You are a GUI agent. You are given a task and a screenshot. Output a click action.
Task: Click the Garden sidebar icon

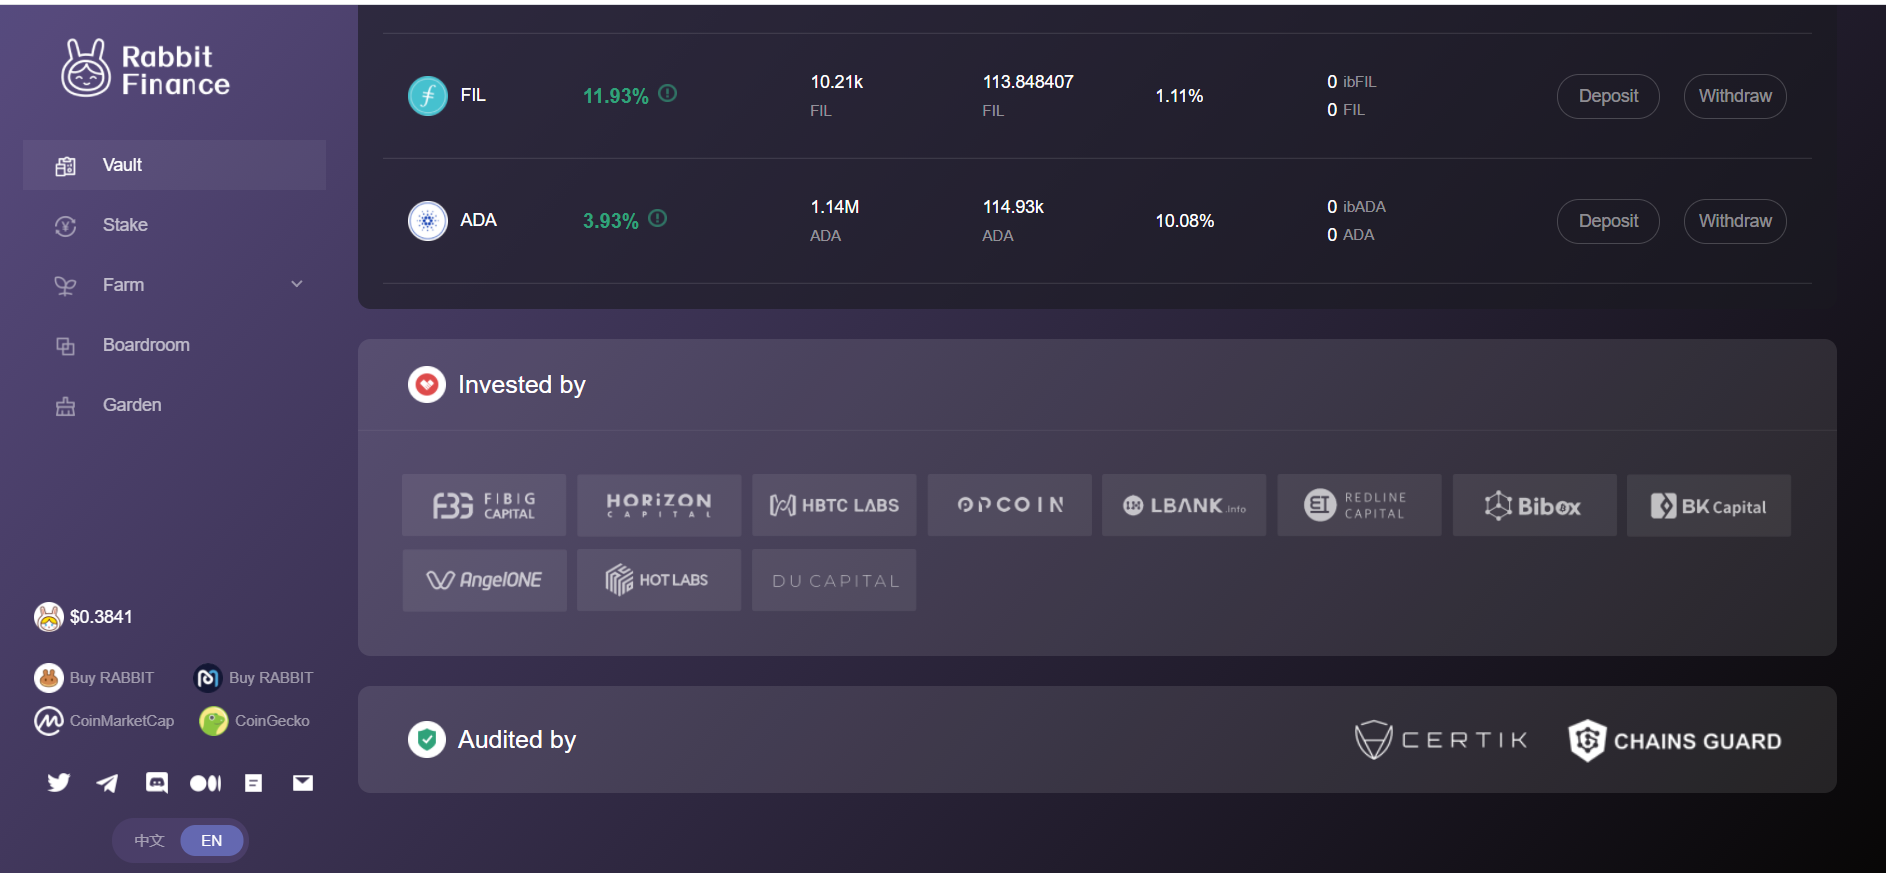tap(66, 406)
